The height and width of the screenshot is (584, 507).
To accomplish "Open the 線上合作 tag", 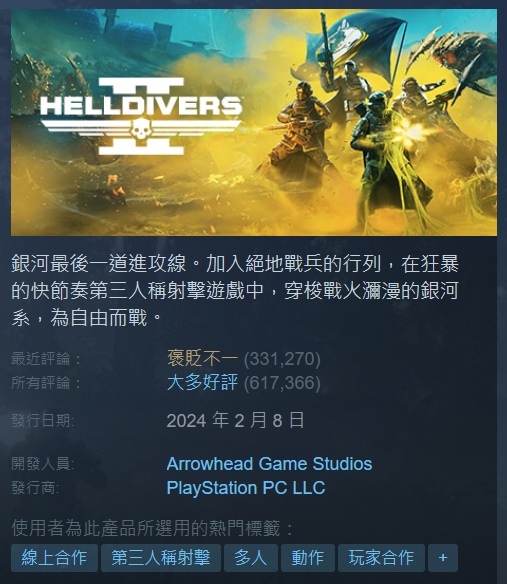I will (54, 558).
